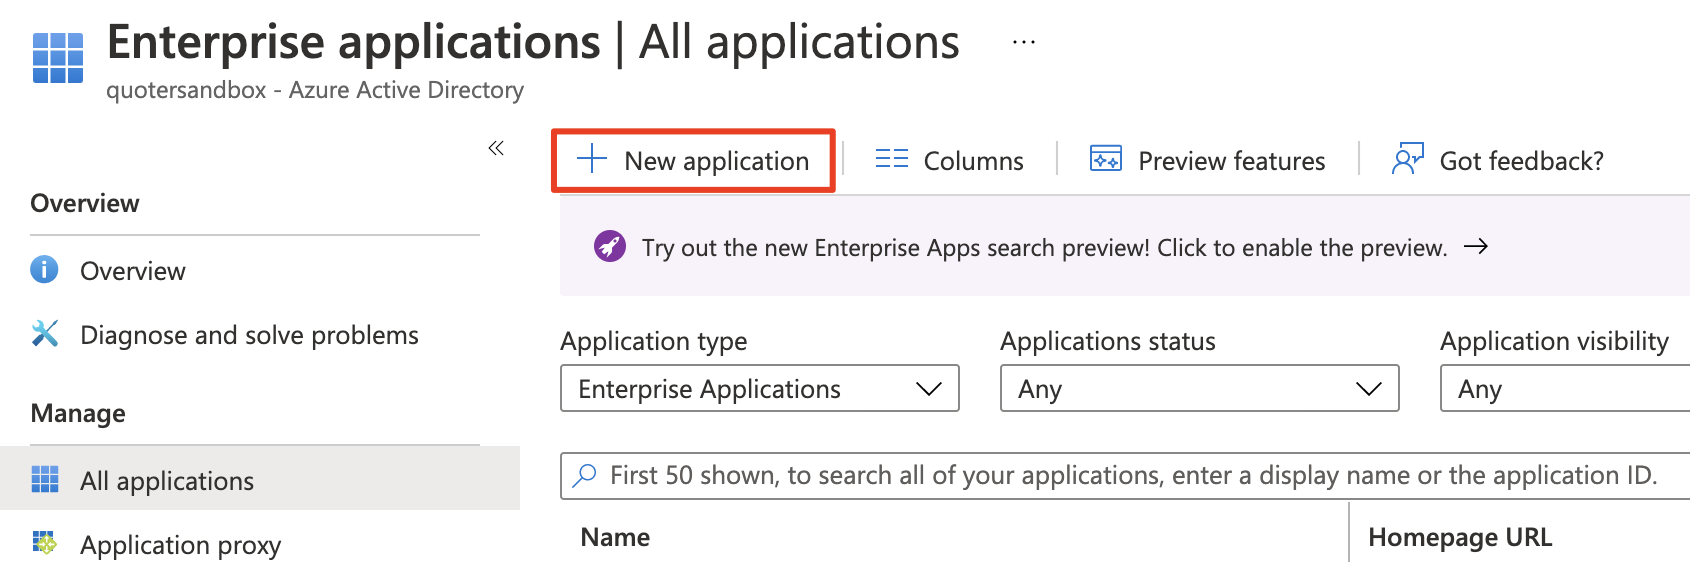Click the New application button
Image resolution: width=1690 pixels, height=562 pixels.
693,160
